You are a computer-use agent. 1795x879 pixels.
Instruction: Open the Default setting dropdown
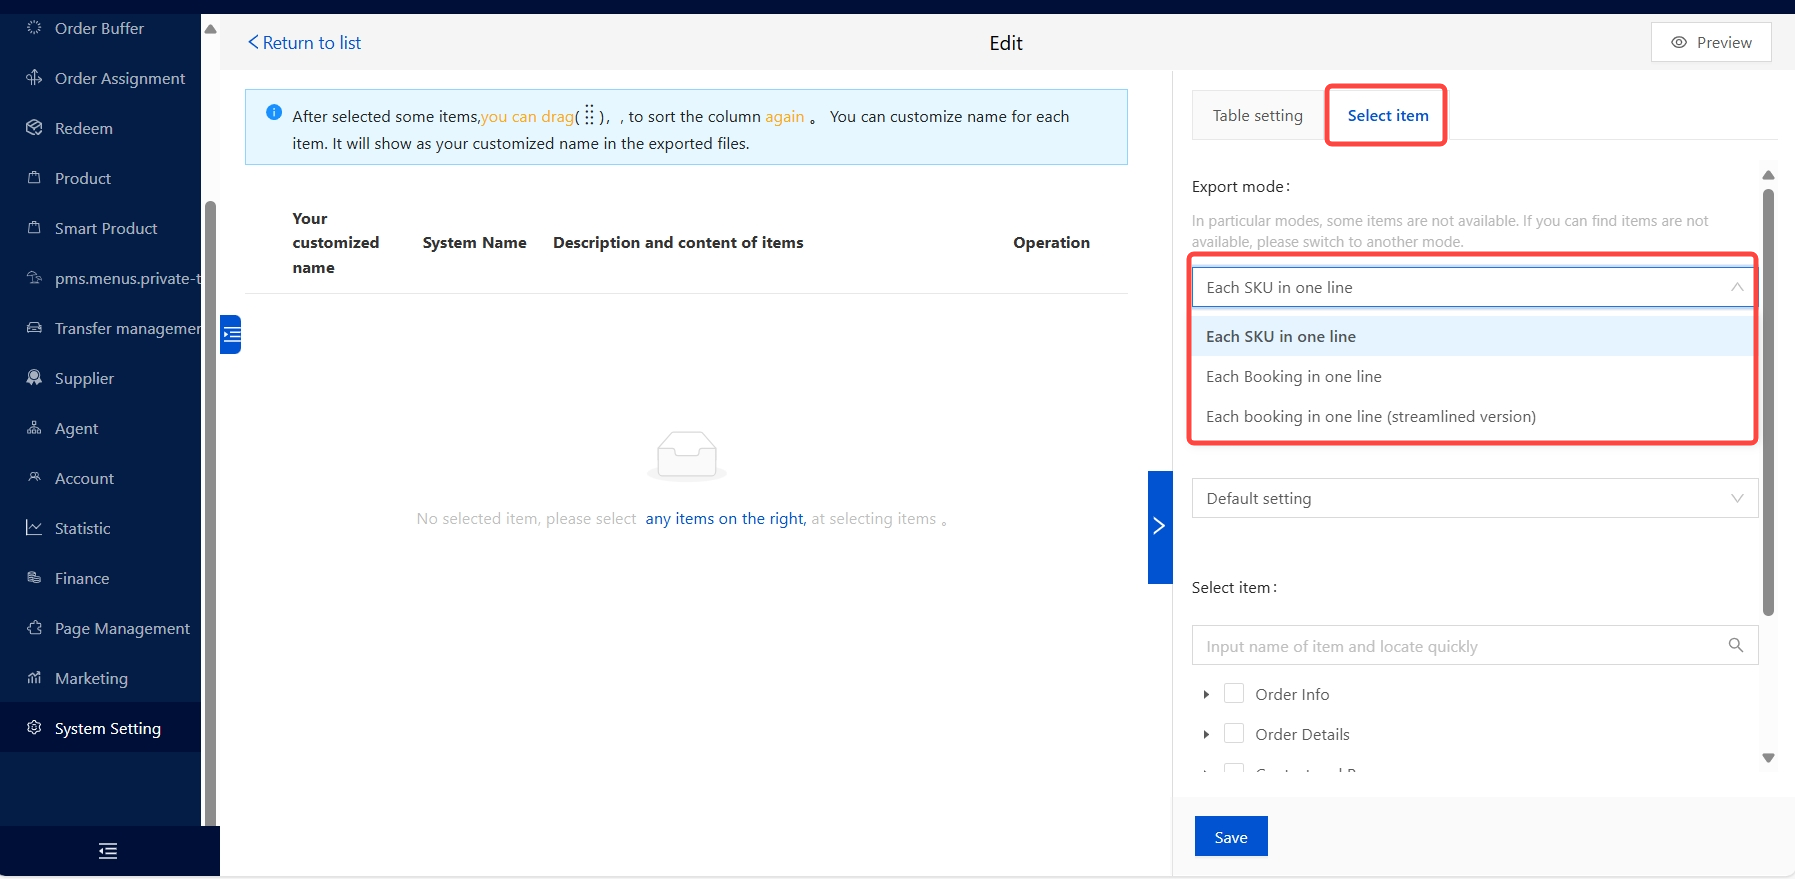[1474, 498]
